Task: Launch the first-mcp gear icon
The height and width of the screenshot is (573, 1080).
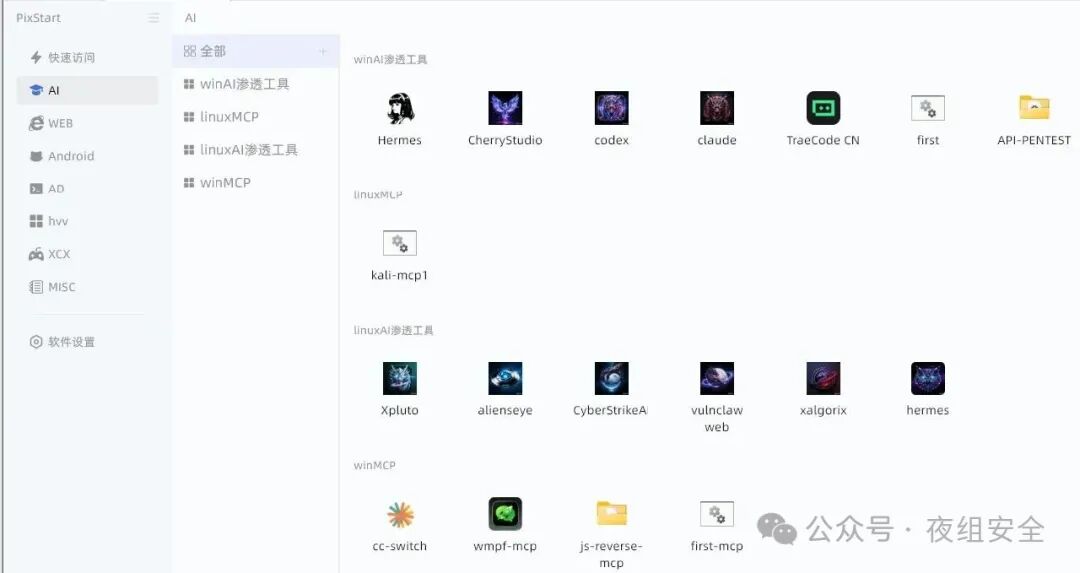Action: (716, 514)
